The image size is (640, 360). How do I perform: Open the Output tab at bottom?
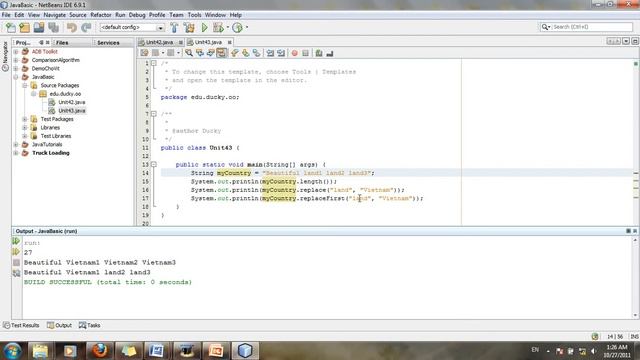tap(60, 325)
